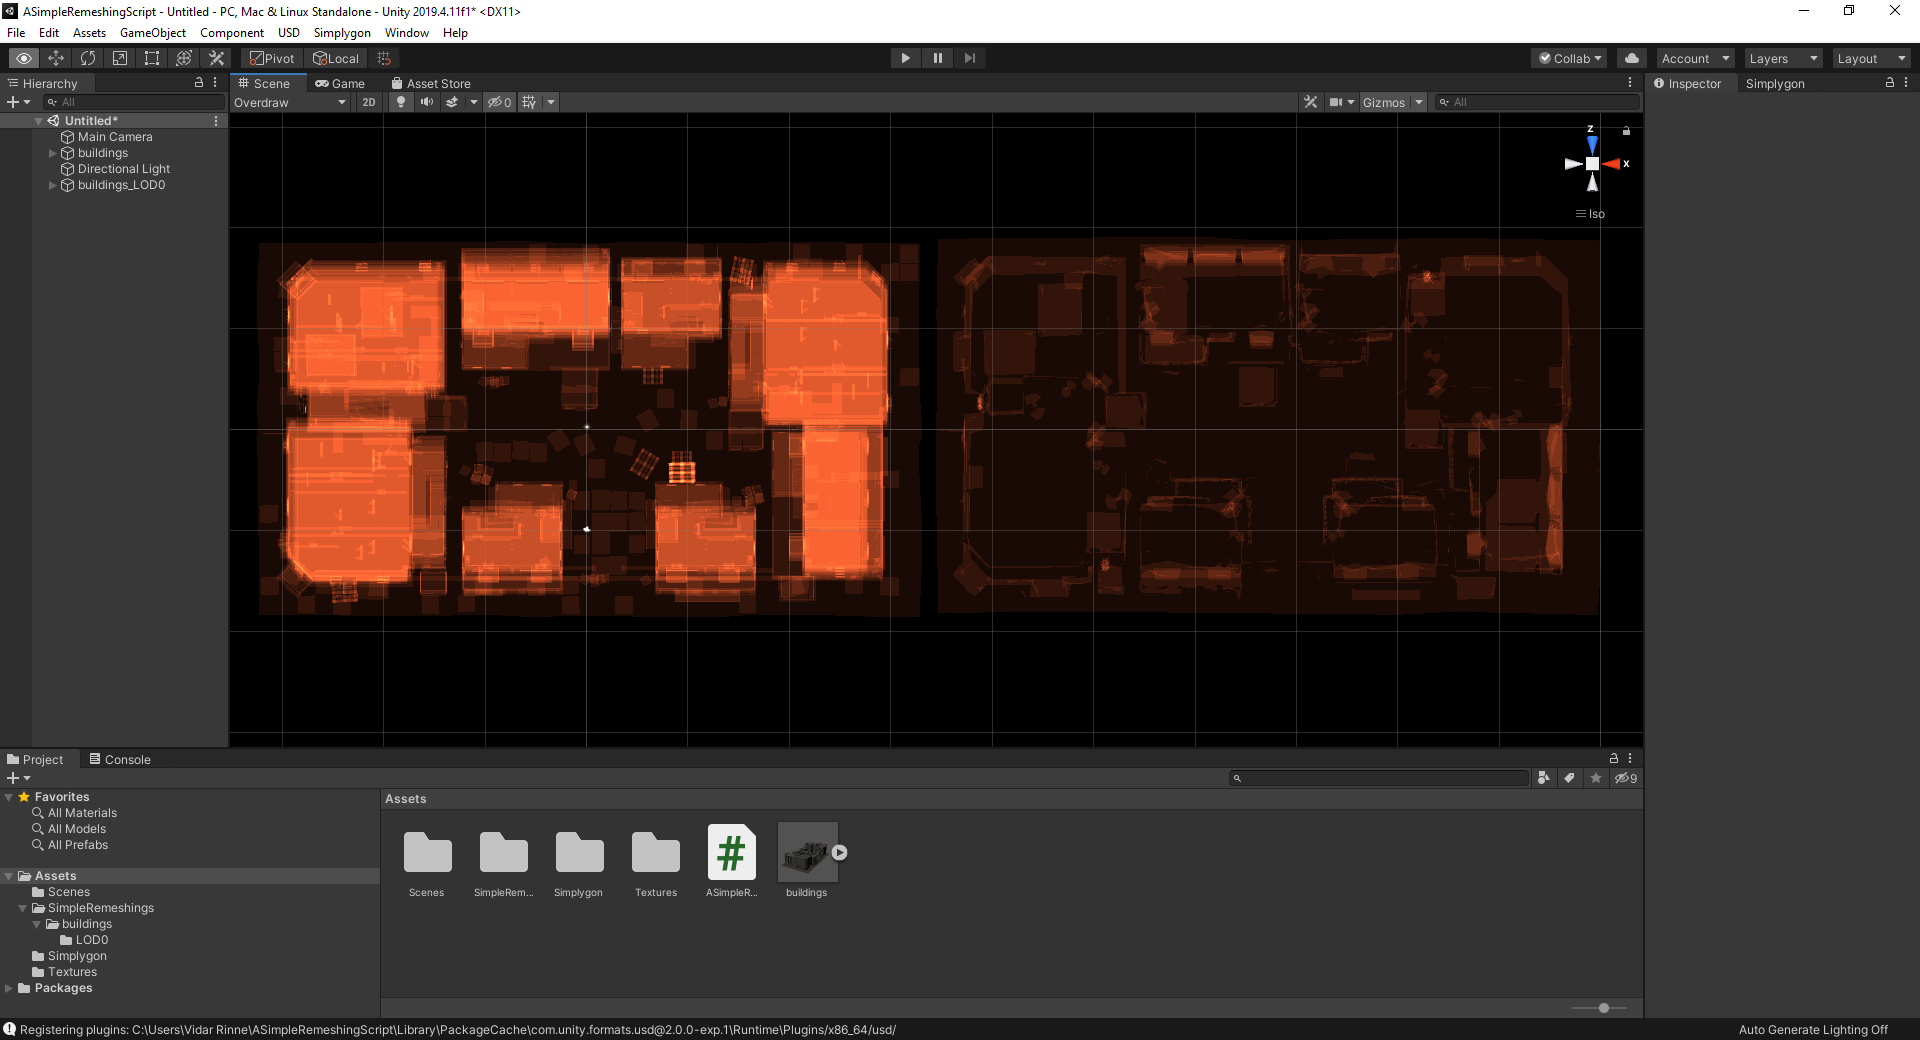Open the Simplygon menu
1920x1040 pixels.
coord(341,32)
